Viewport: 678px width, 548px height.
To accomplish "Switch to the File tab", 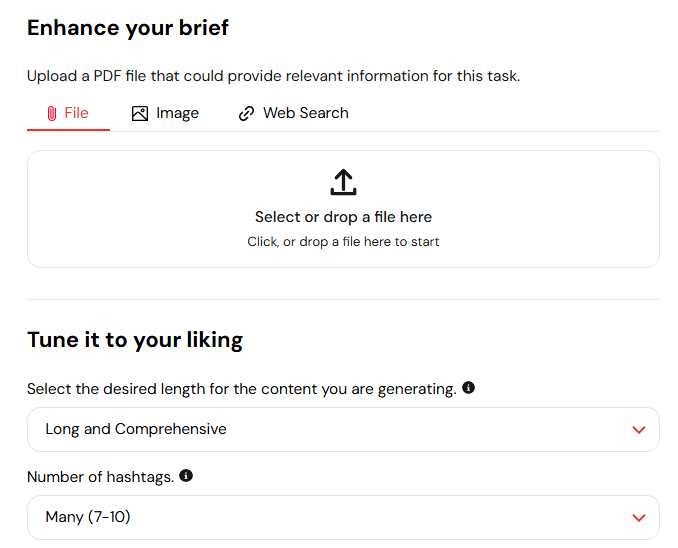I will [x=68, y=113].
